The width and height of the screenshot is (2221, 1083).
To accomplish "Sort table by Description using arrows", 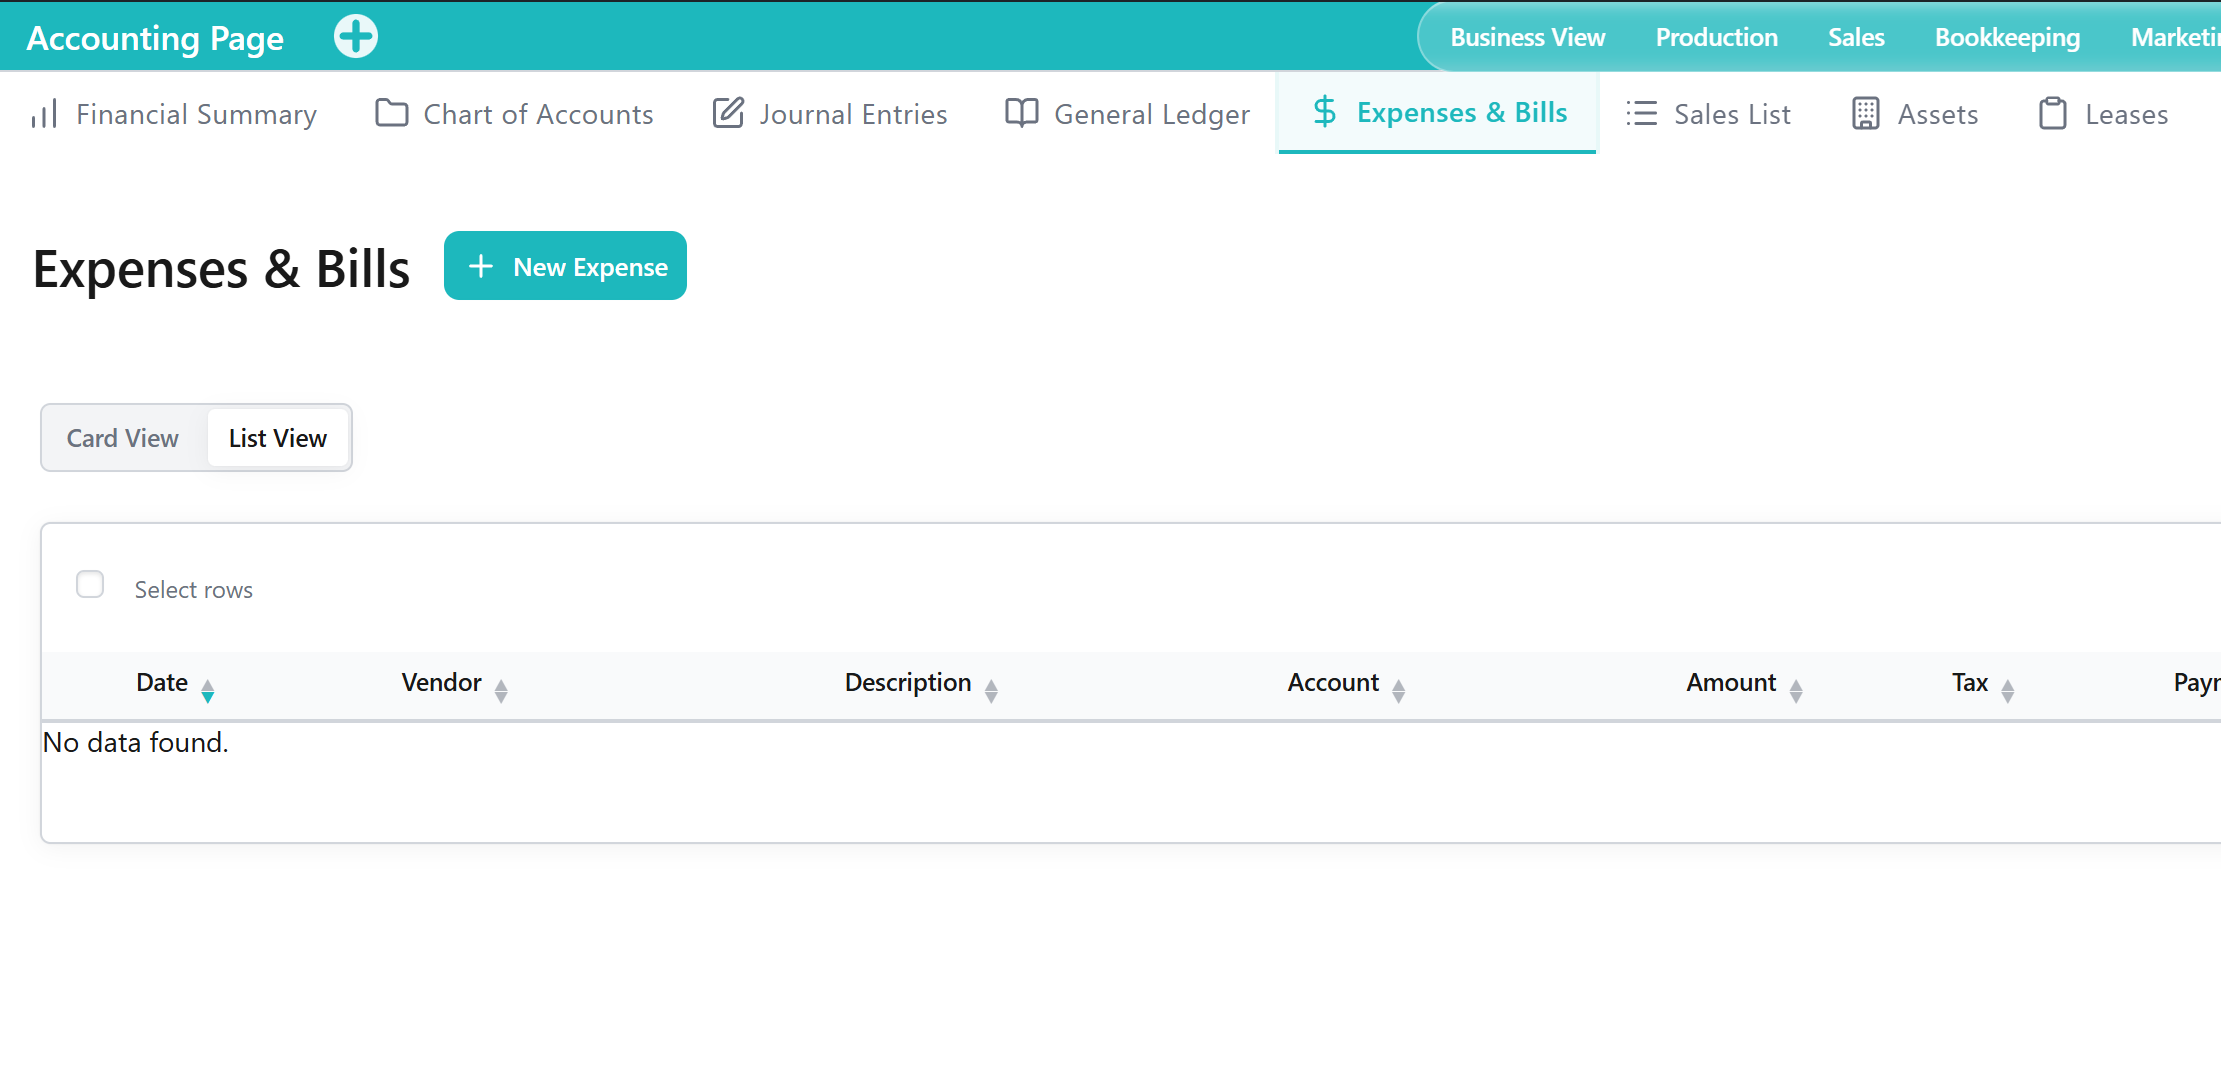I will [x=991, y=690].
